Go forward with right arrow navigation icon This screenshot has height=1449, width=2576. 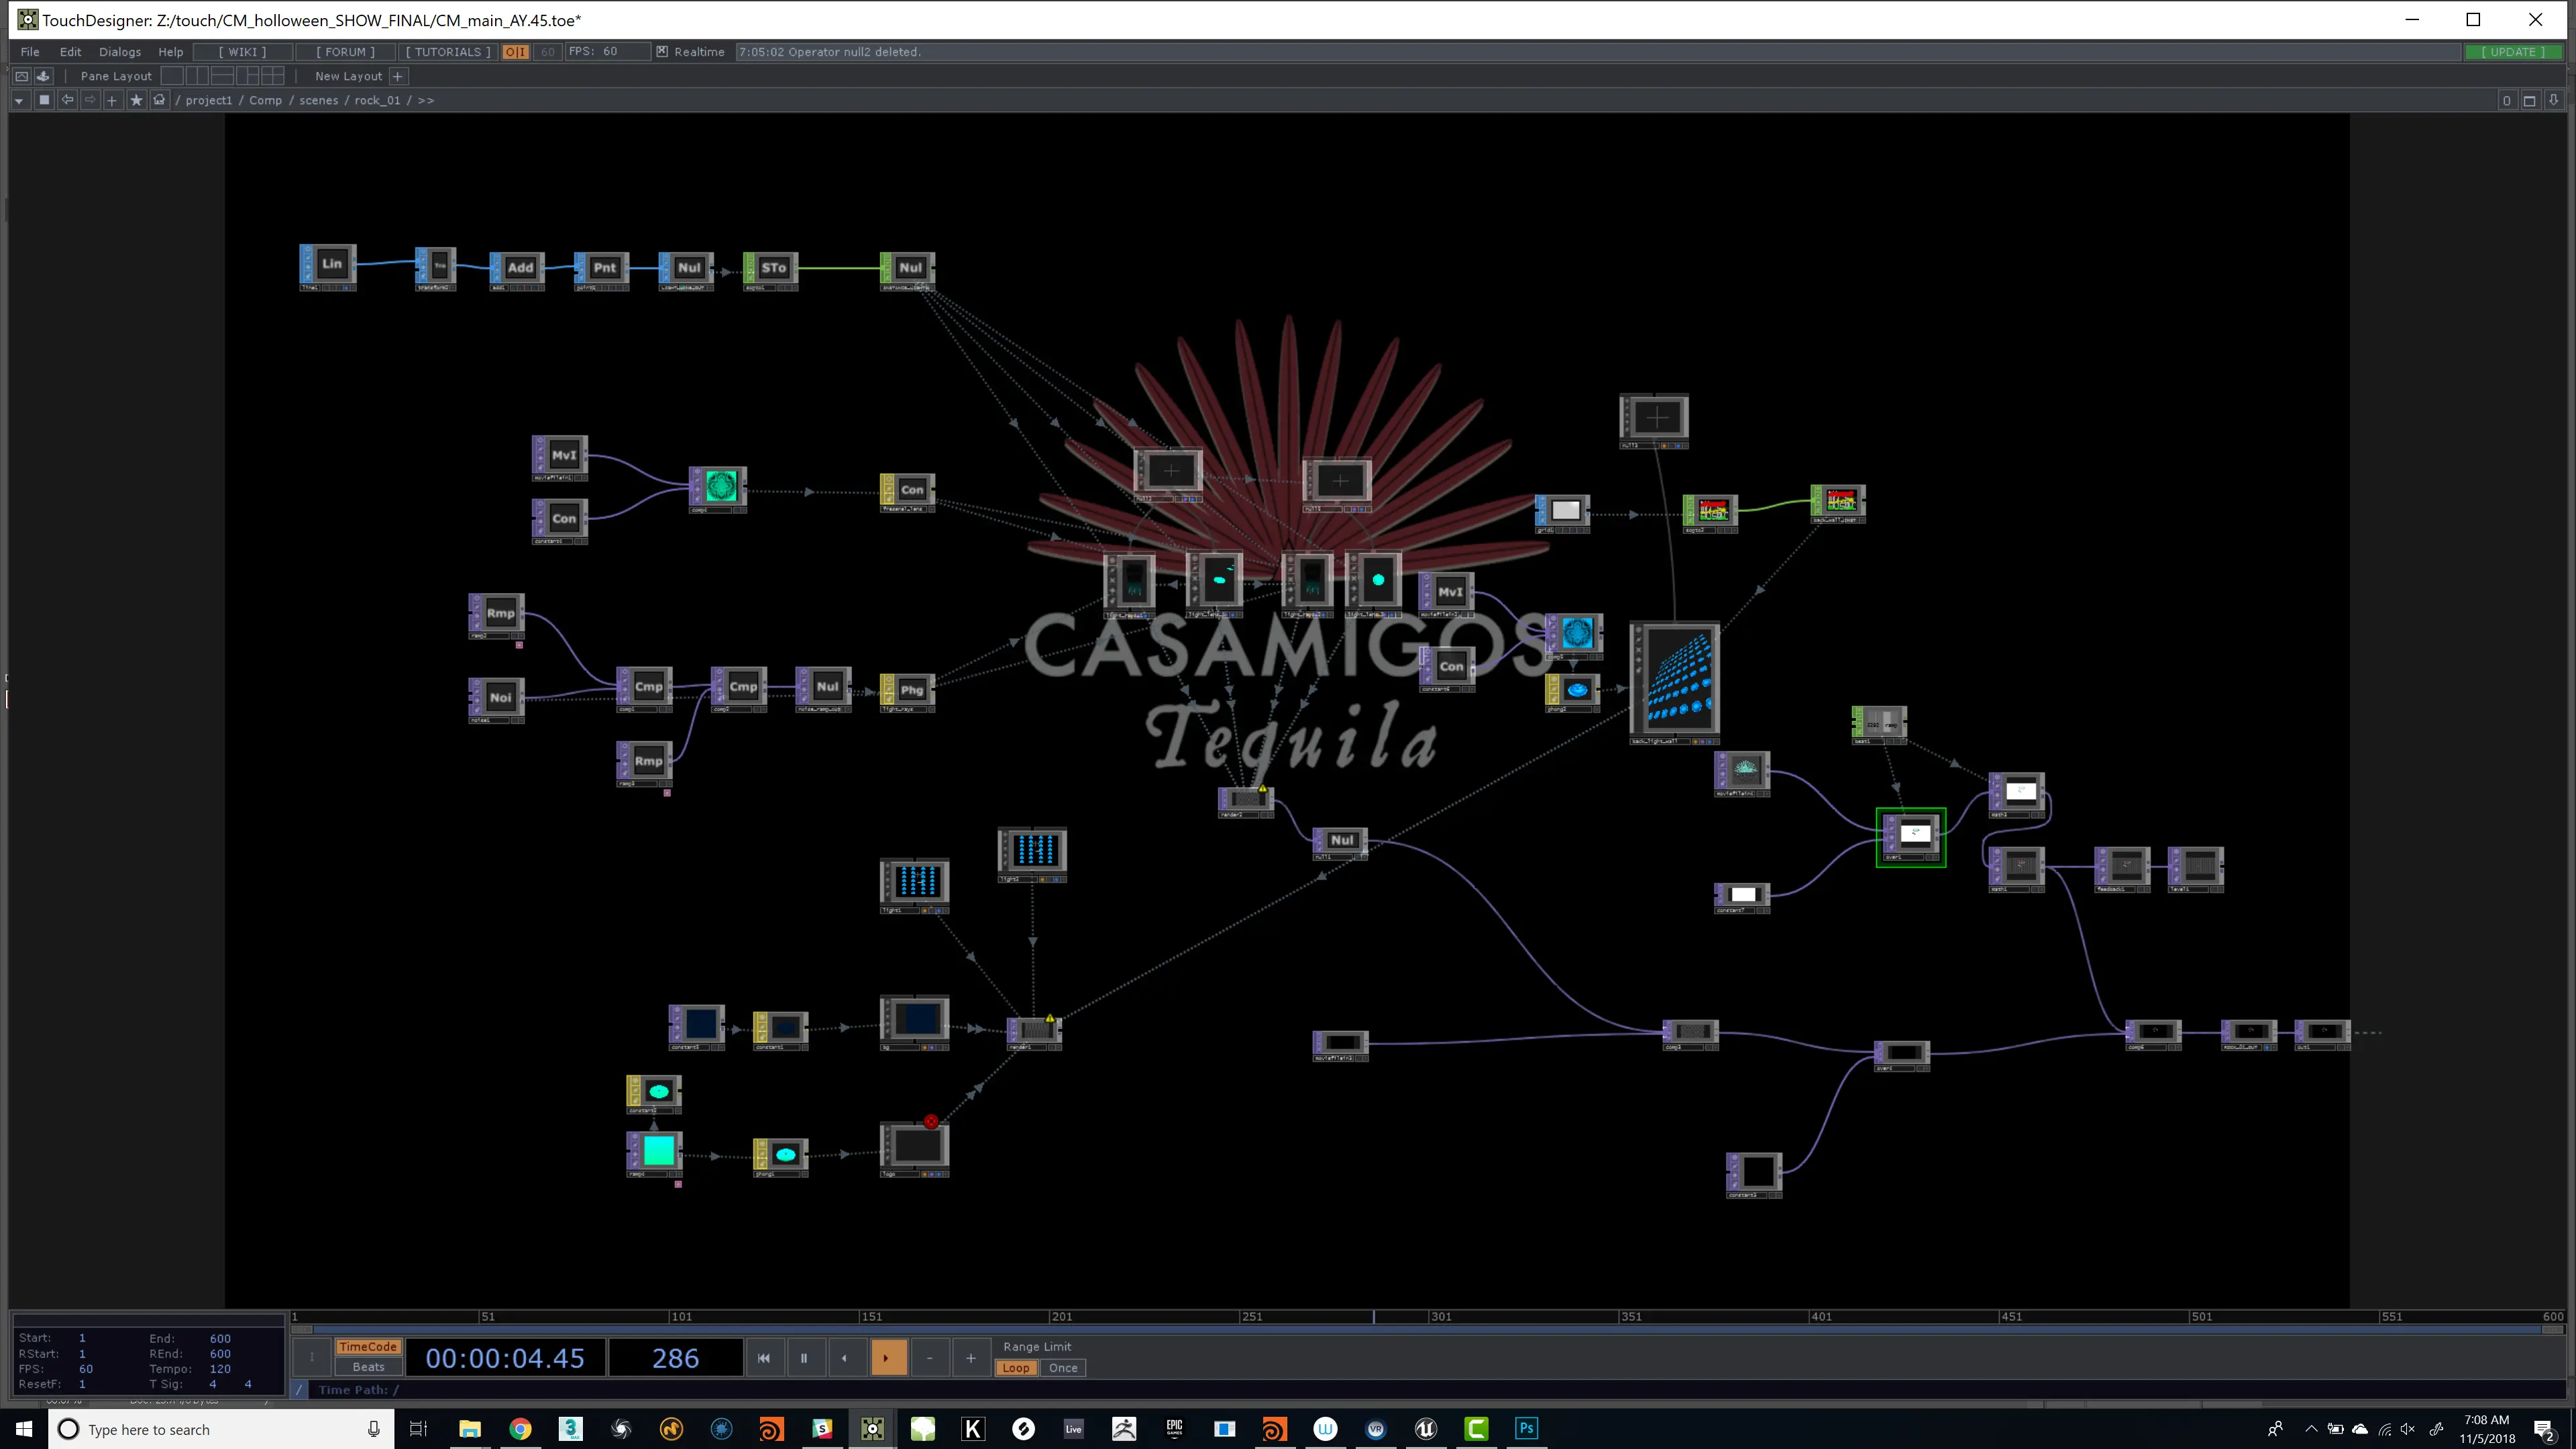[90, 100]
